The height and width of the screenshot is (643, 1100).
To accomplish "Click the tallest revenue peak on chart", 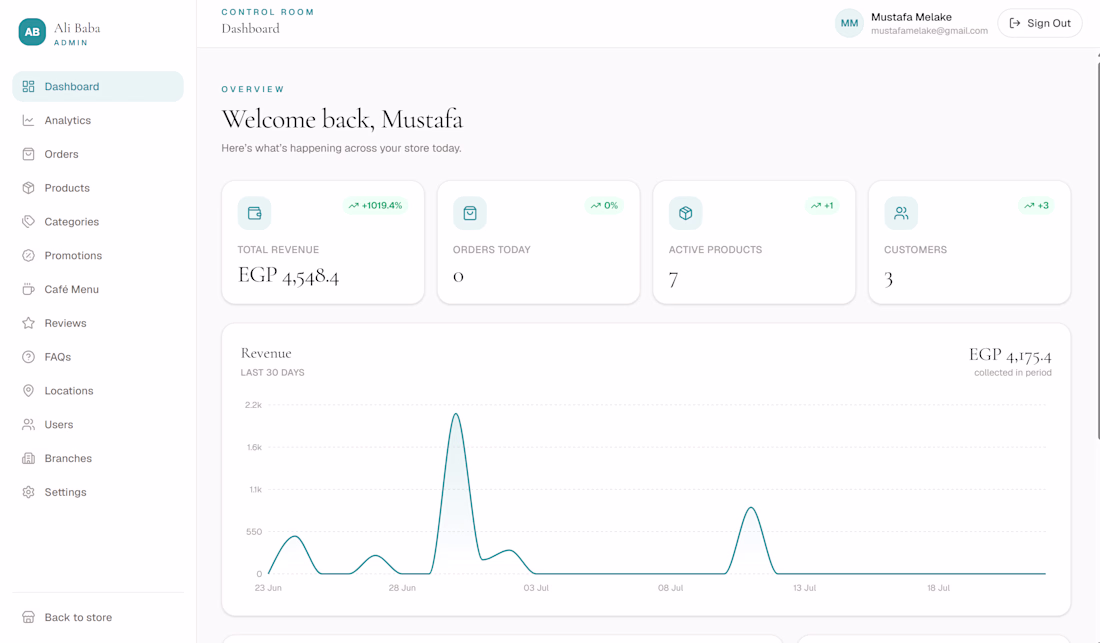I will 456,415.
